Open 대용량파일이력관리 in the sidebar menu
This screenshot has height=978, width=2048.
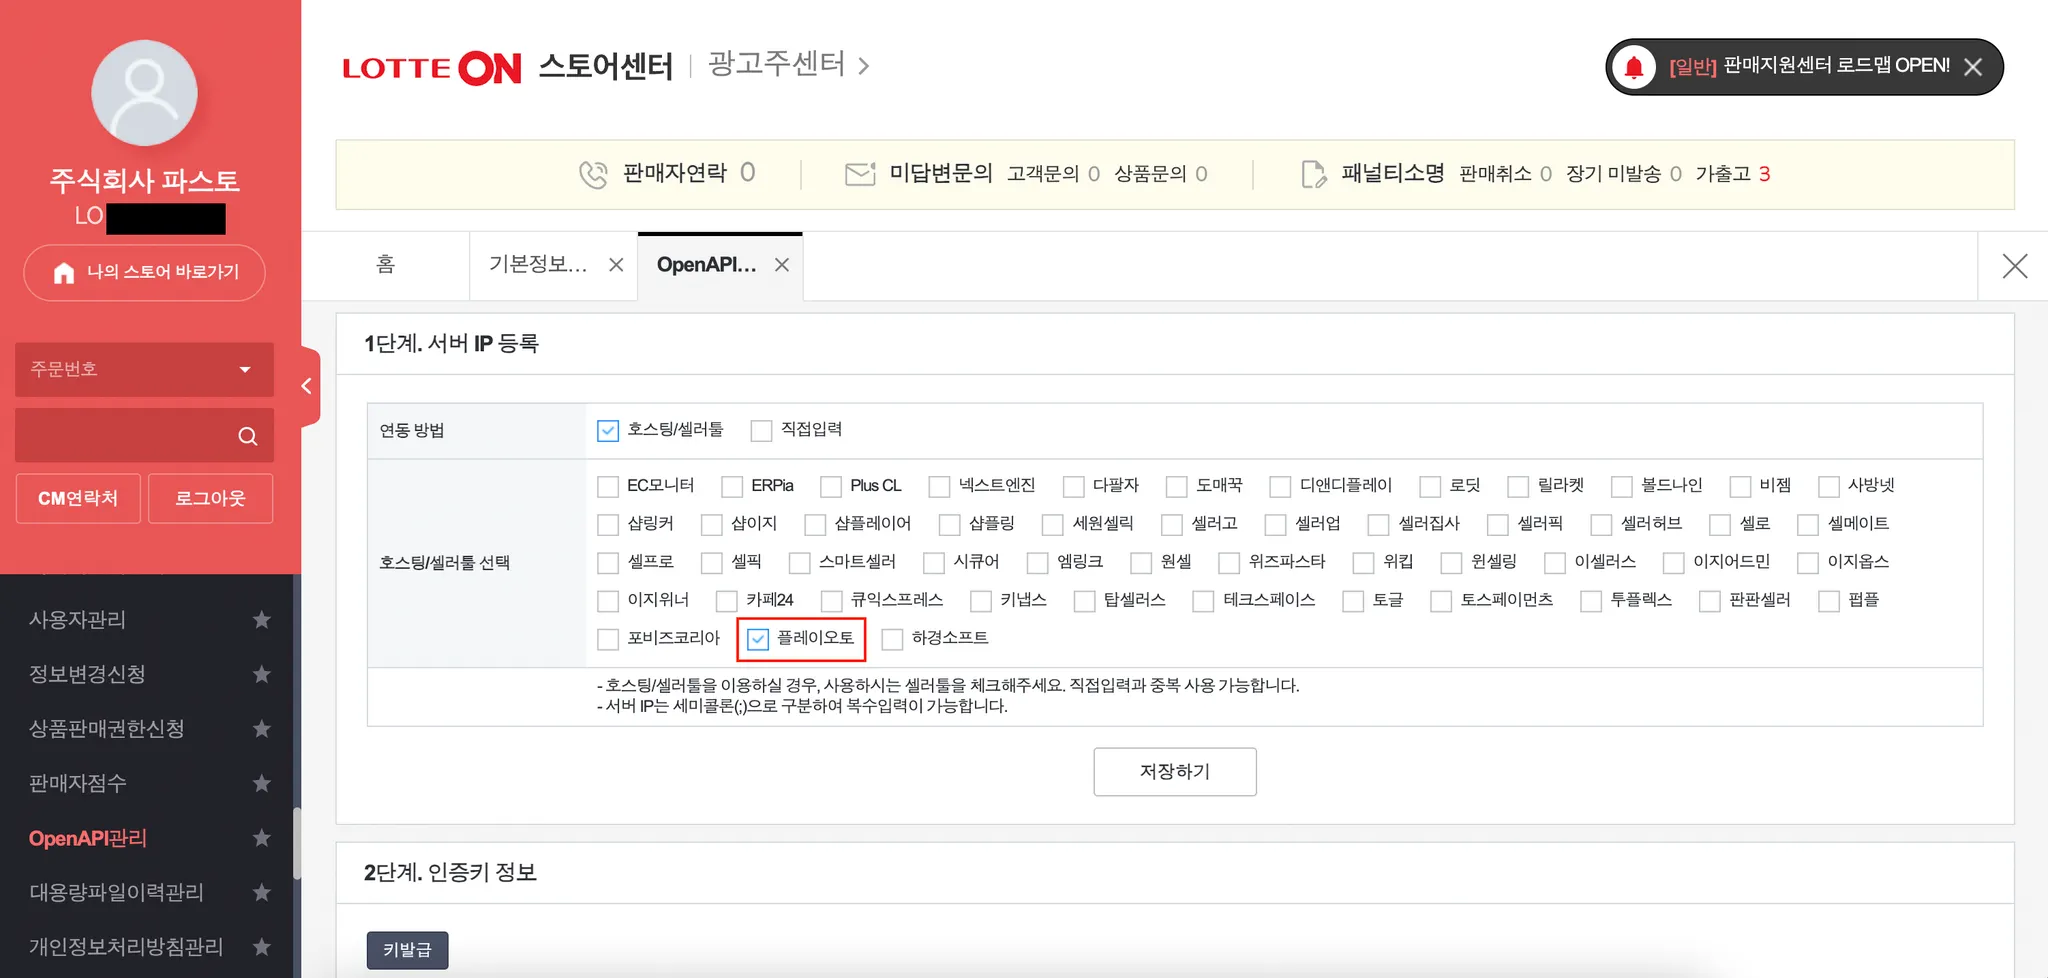pos(117,892)
